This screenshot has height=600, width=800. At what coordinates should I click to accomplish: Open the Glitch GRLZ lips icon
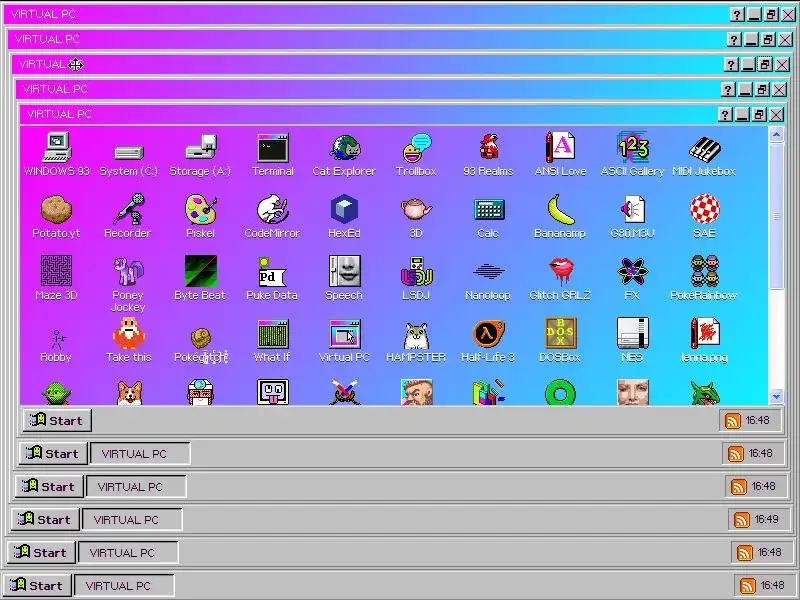point(560,271)
